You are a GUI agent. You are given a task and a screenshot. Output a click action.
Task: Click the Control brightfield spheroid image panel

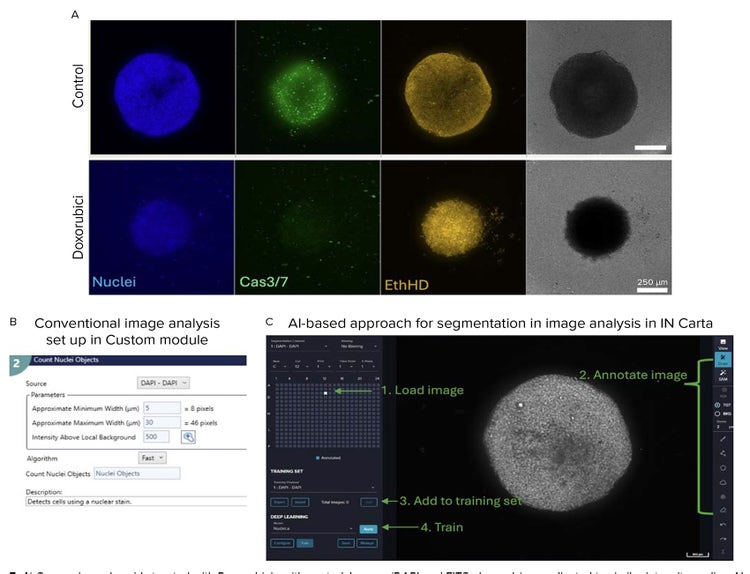click(599, 87)
